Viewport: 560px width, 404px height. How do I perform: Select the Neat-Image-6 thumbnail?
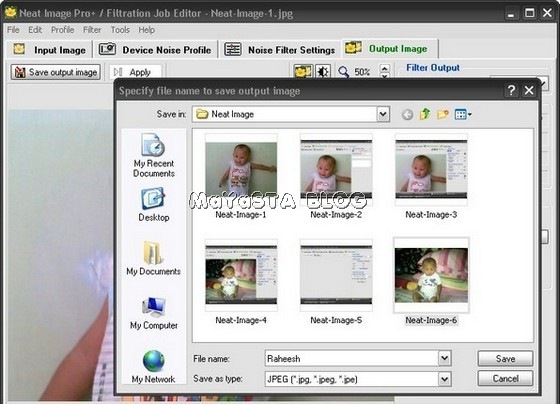point(431,275)
